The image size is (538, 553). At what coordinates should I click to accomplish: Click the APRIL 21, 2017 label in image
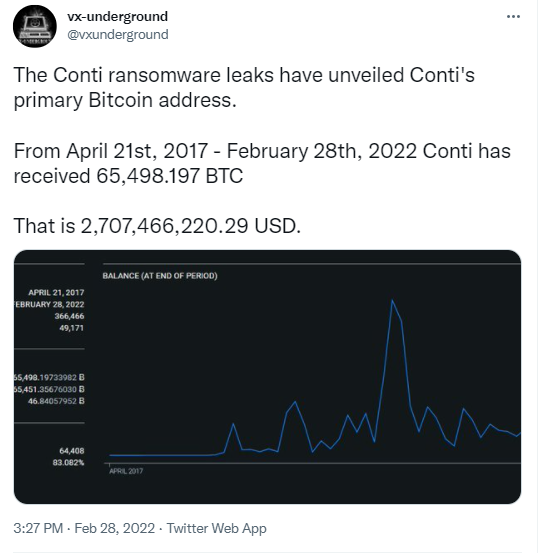click(x=56, y=292)
